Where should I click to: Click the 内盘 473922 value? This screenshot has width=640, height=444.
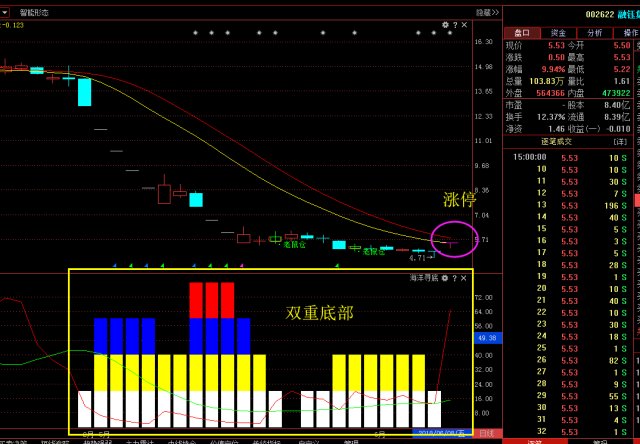point(616,93)
